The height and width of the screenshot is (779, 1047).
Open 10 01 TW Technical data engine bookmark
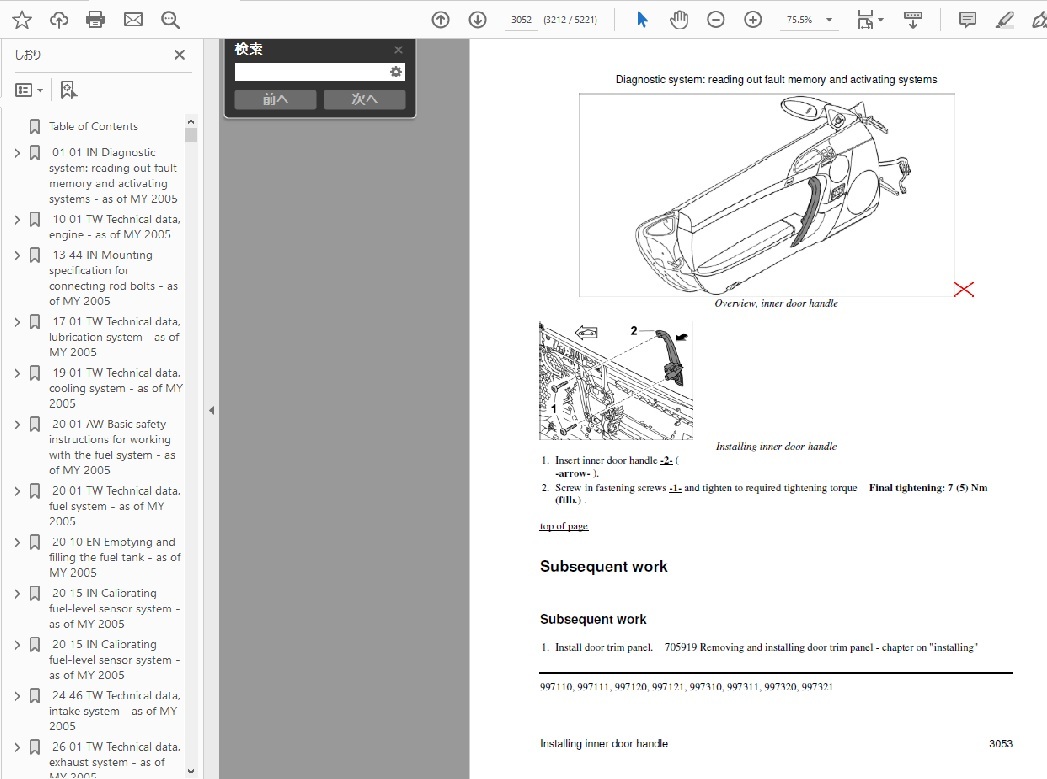(x=115, y=227)
